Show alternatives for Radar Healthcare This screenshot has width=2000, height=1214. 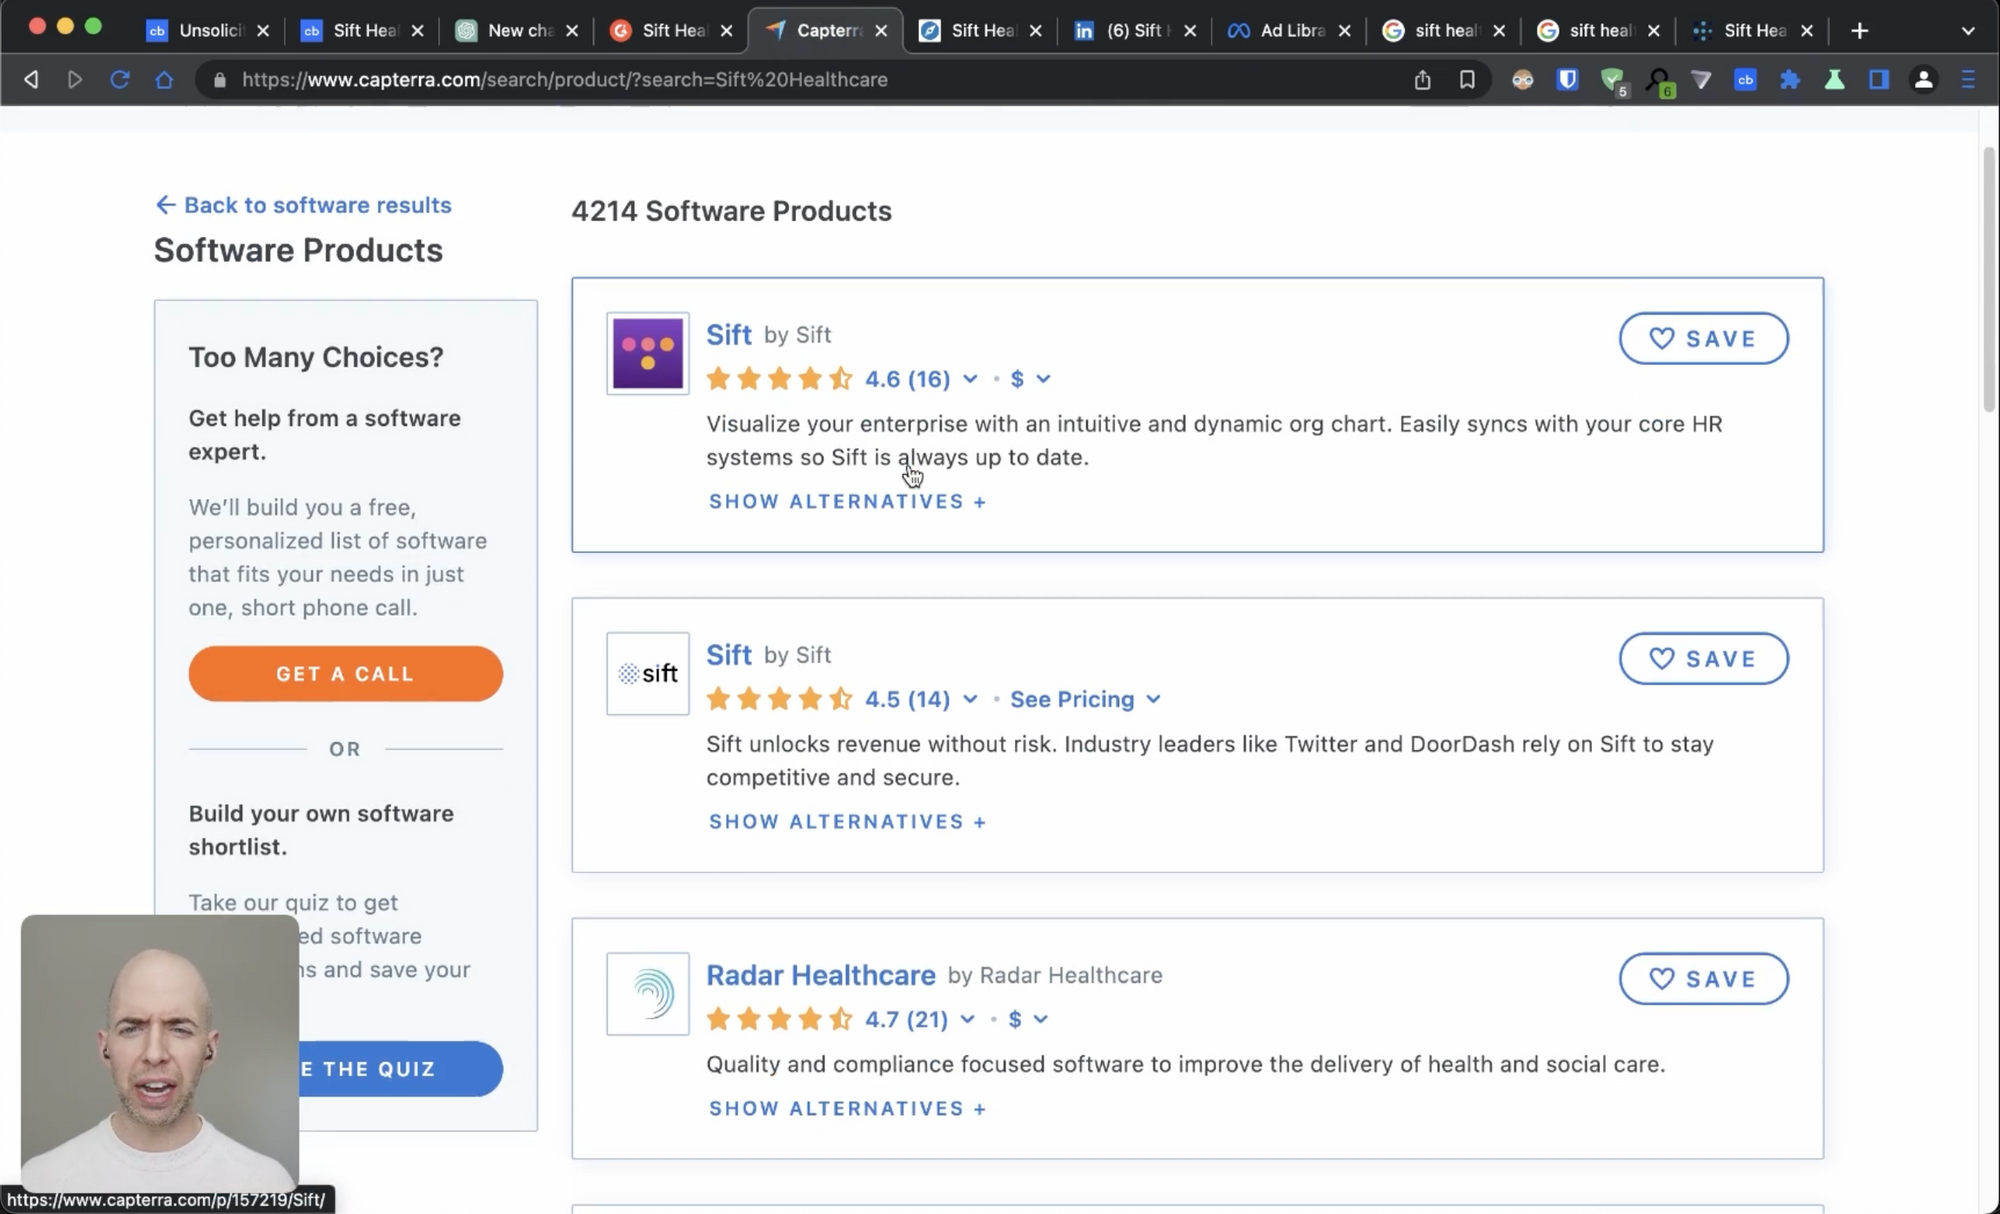[847, 1108]
